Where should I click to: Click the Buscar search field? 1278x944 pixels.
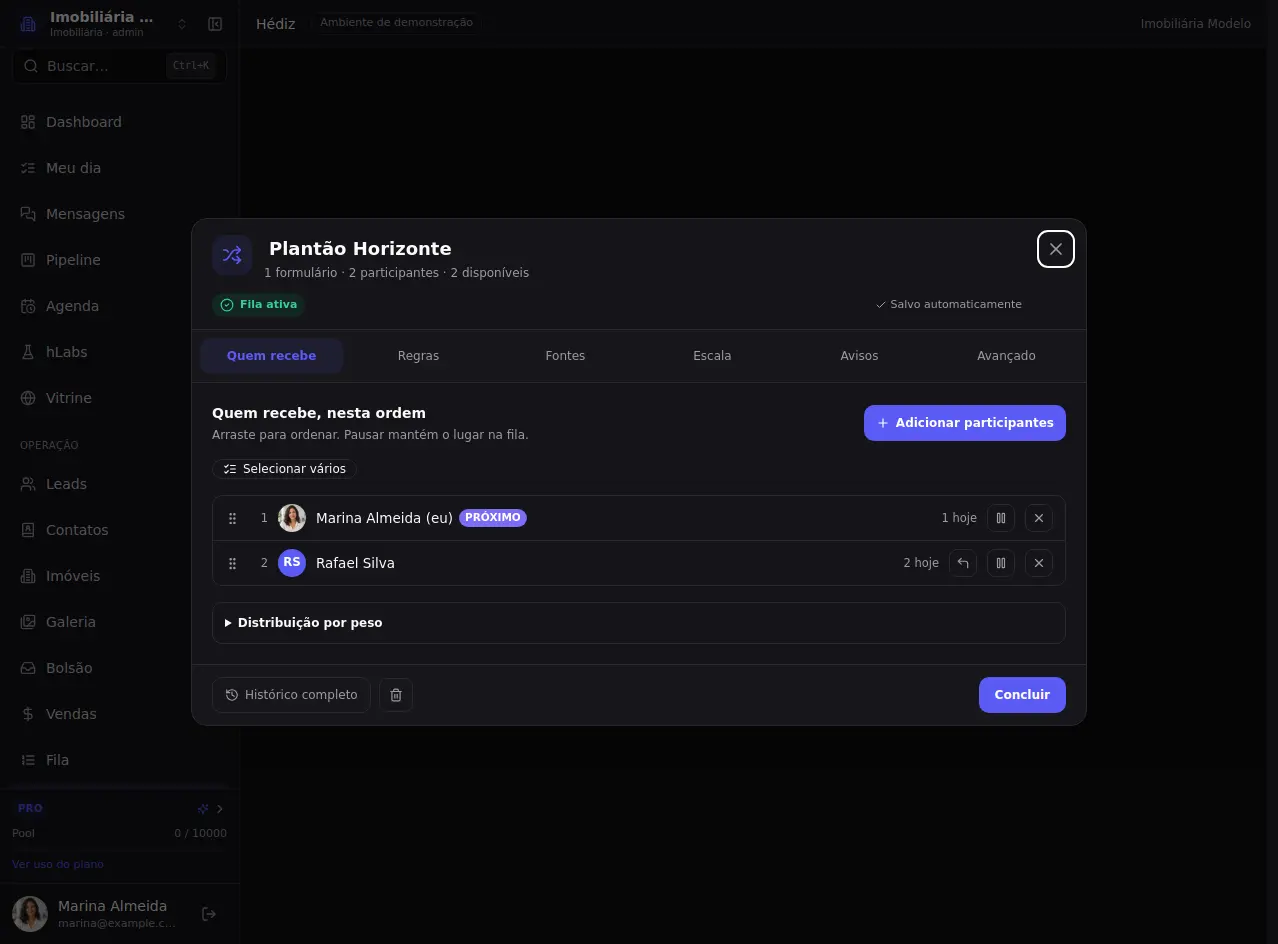(119, 66)
